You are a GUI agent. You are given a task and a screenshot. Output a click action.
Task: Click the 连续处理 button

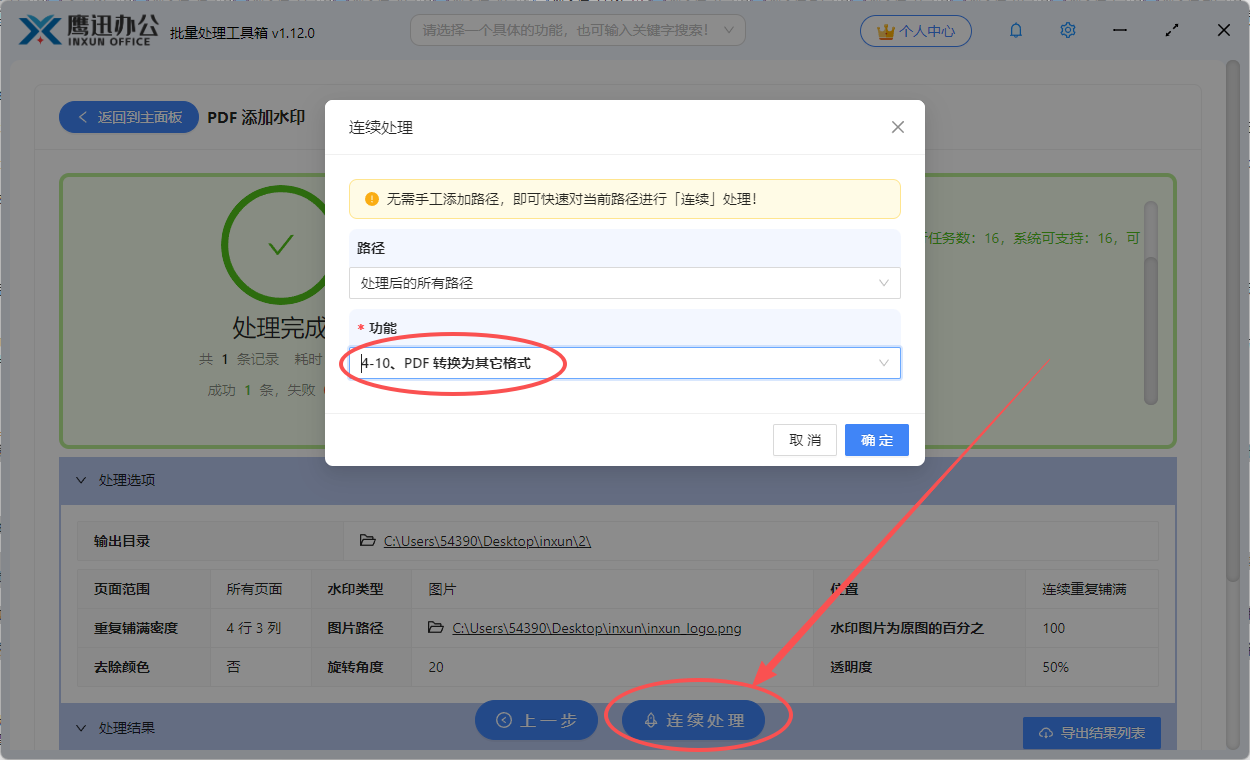pos(693,720)
